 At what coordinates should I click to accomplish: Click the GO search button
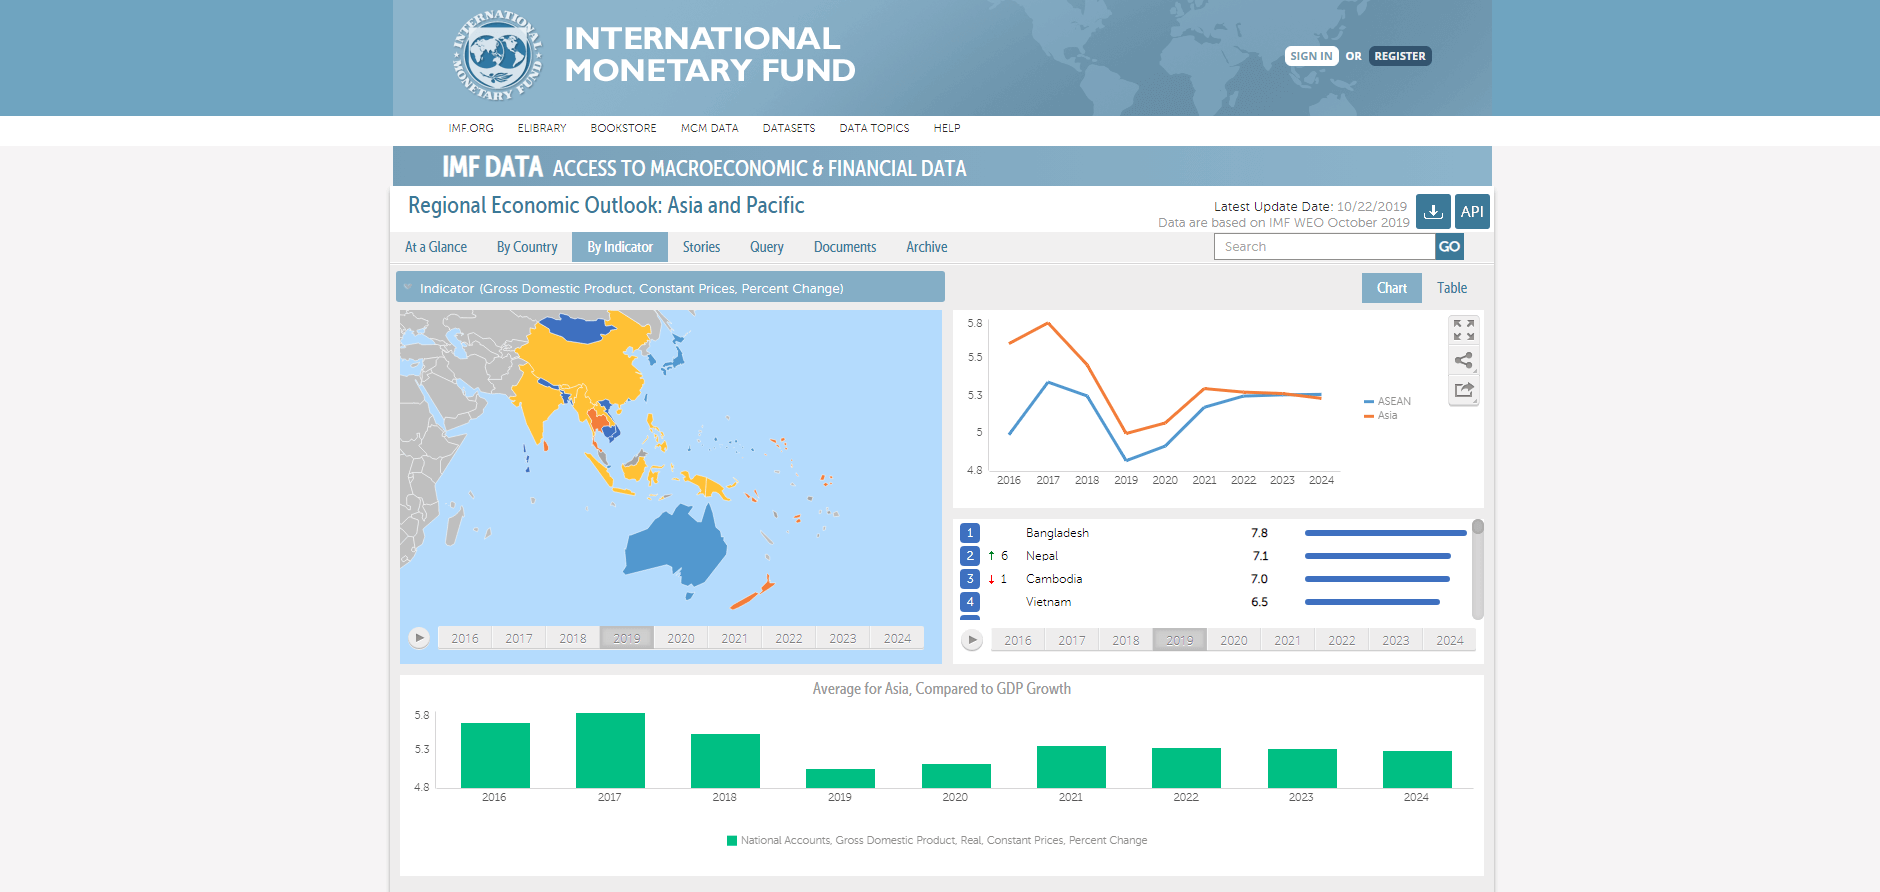click(1449, 247)
